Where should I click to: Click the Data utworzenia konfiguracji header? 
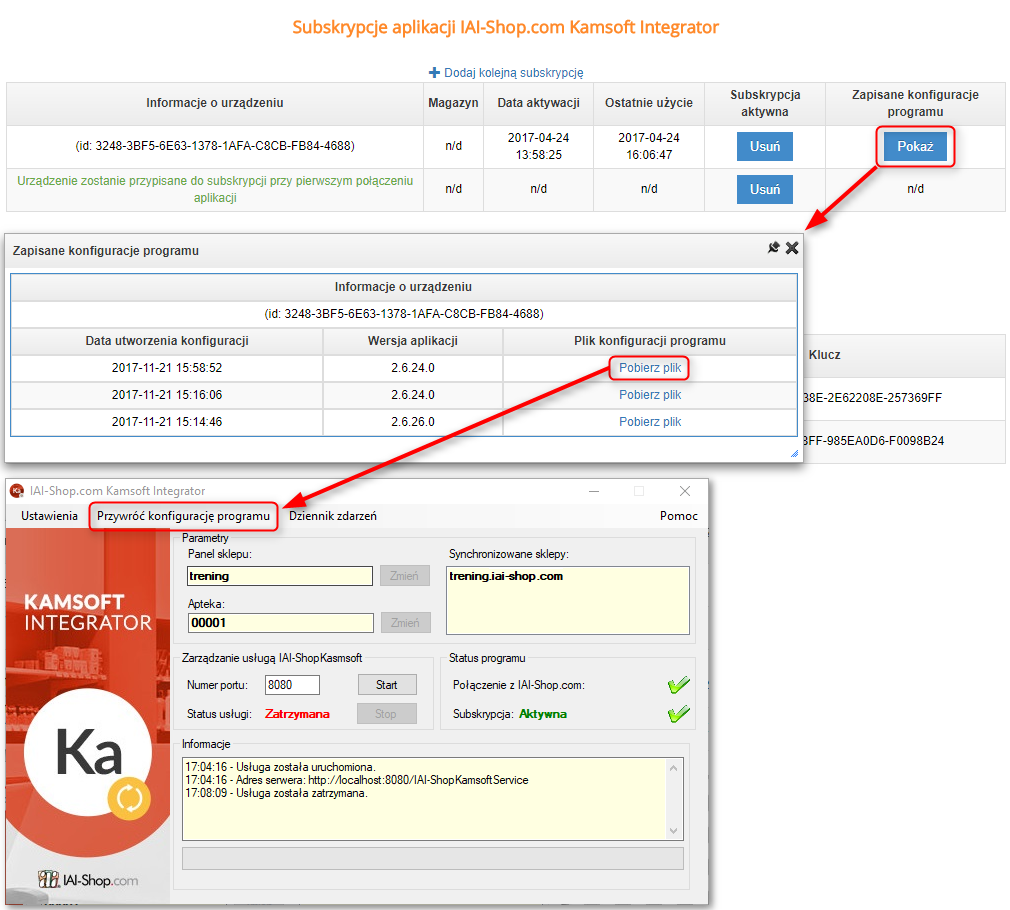[x=167, y=341]
